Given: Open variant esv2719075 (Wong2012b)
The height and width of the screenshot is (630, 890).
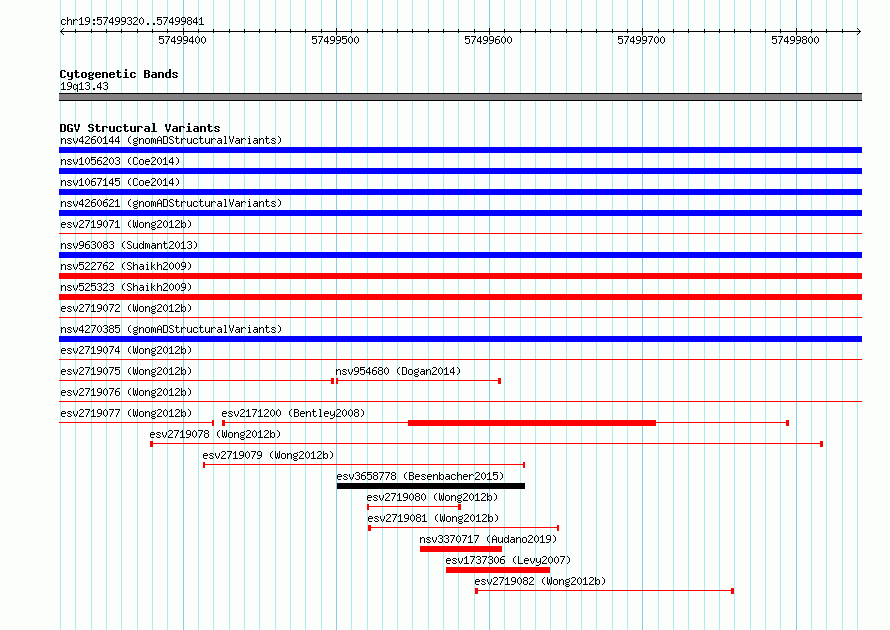Looking at the screenshot, I should [126, 371].
